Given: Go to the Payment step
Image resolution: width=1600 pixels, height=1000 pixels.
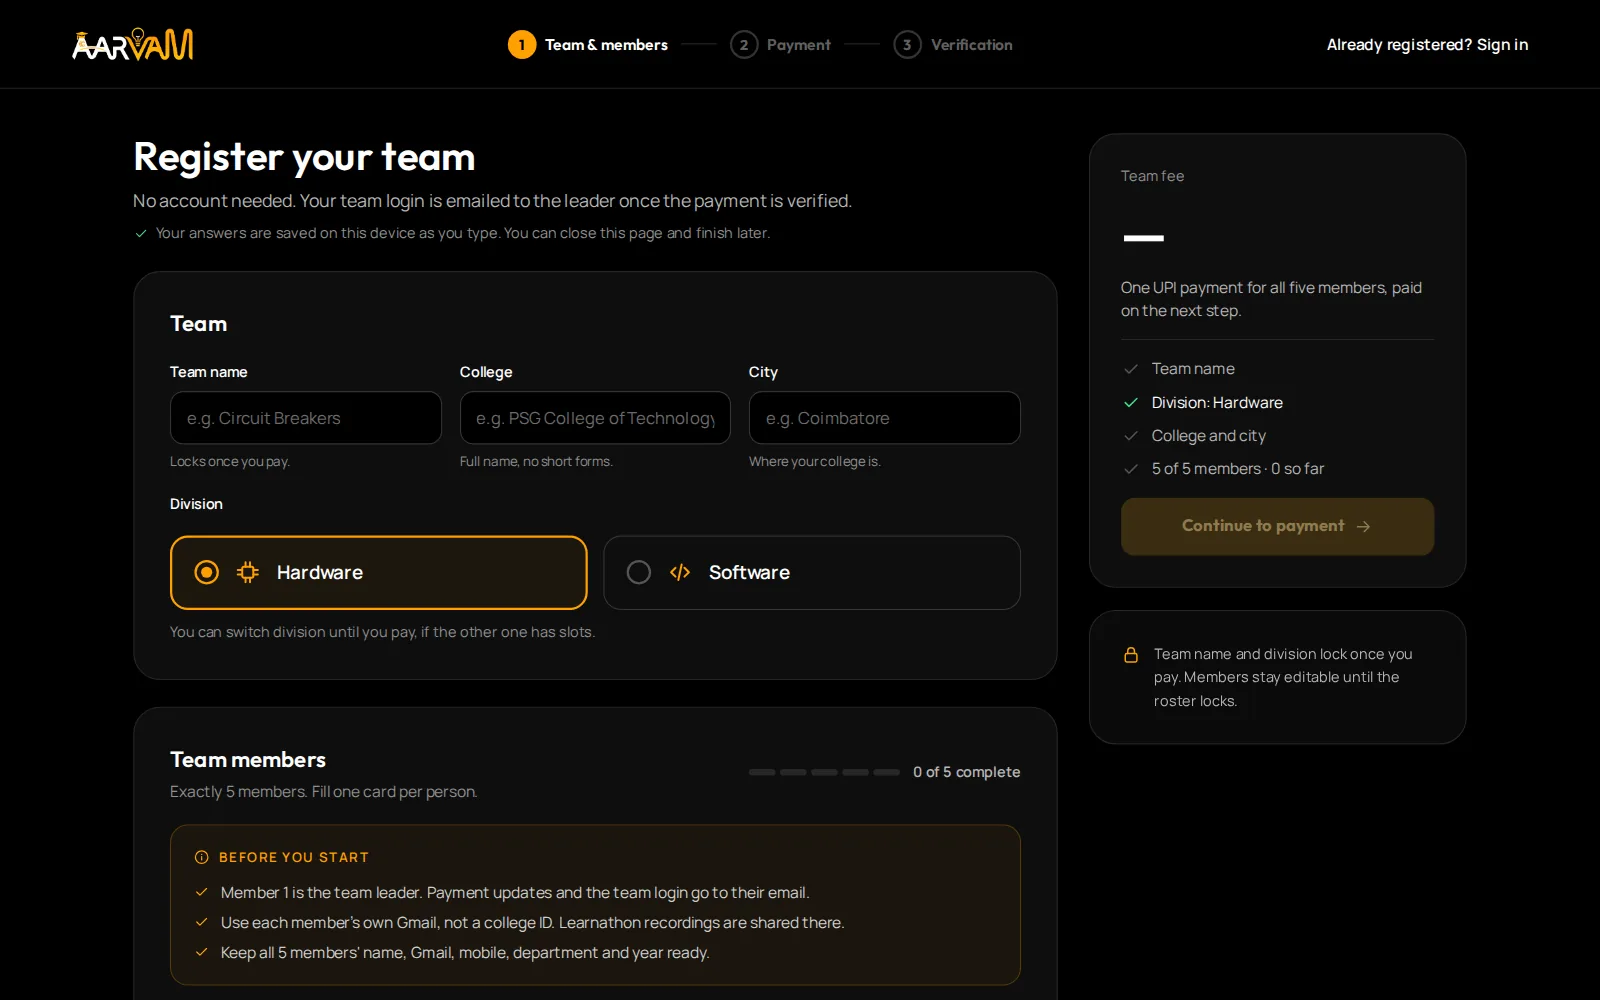Looking at the screenshot, I should coord(781,45).
